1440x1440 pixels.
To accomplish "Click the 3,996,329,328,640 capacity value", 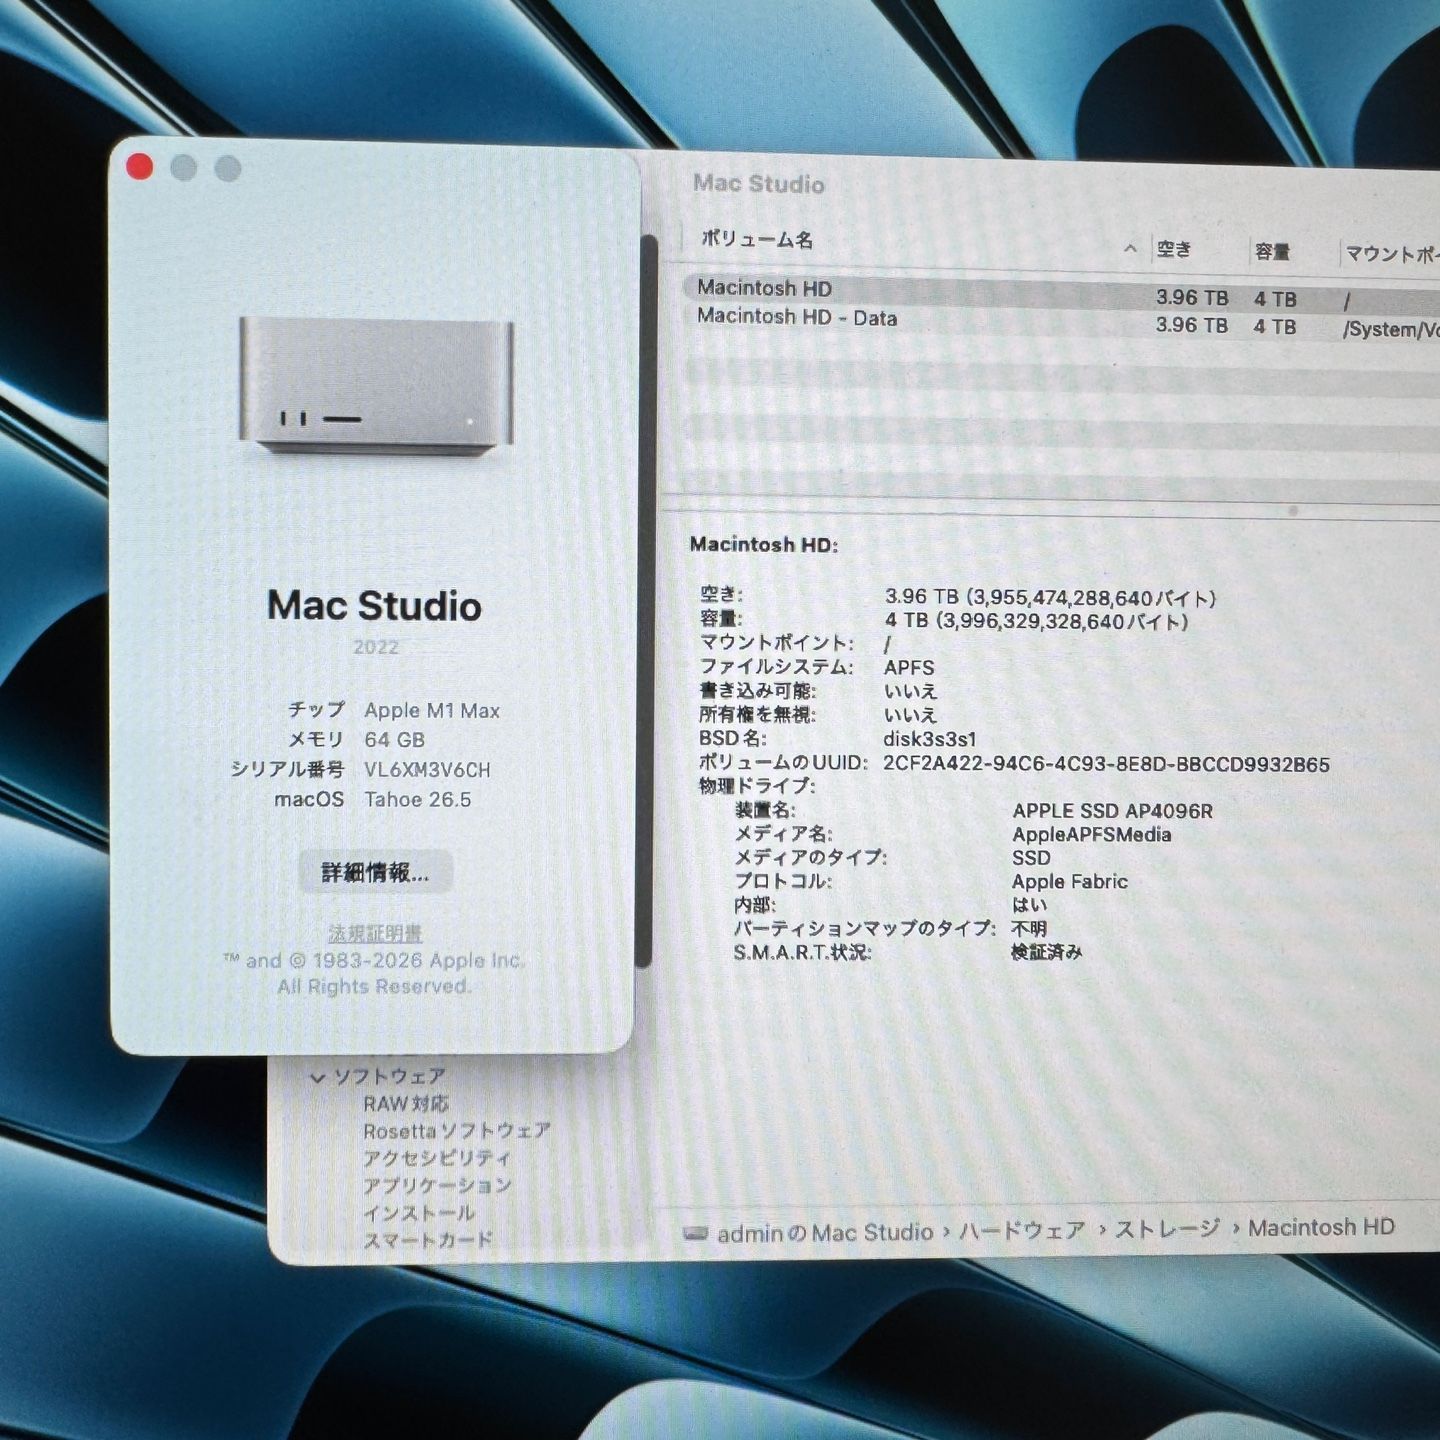I will tap(1036, 622).
